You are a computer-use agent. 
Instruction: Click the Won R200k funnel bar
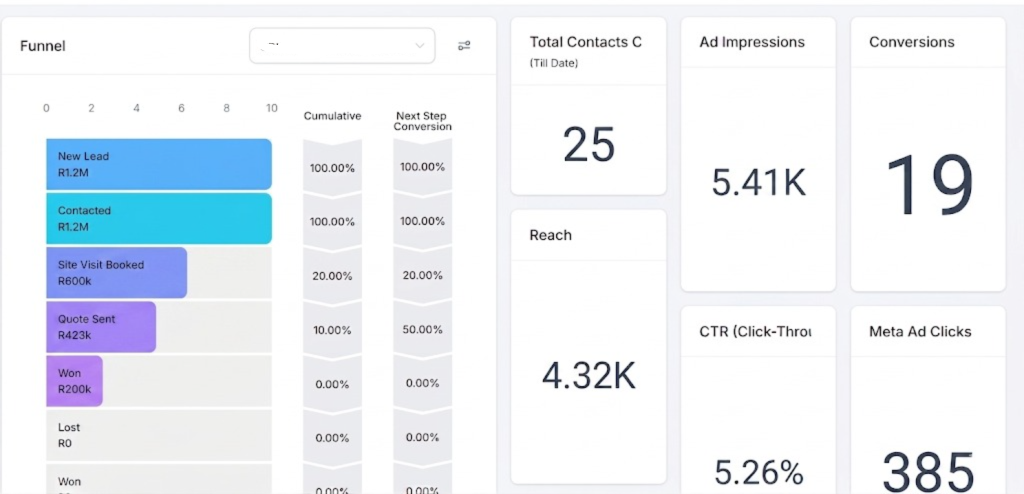tap(74, 381)
